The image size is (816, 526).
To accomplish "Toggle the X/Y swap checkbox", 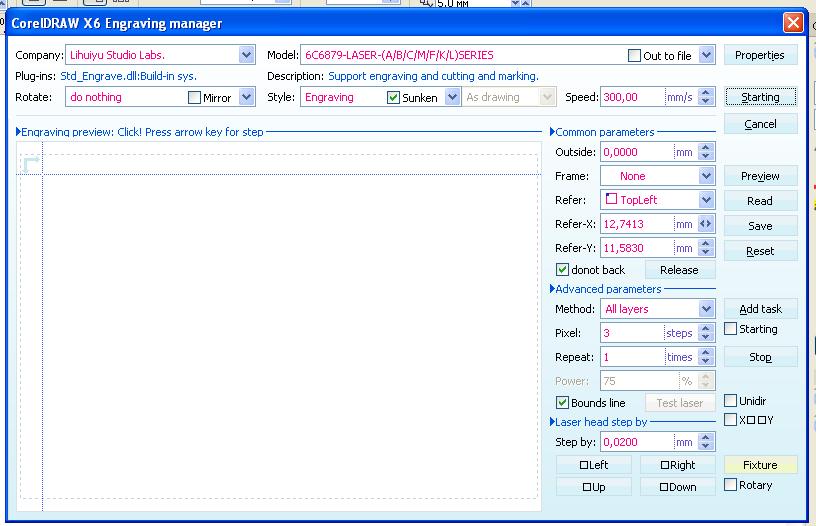I will (731, 419).
